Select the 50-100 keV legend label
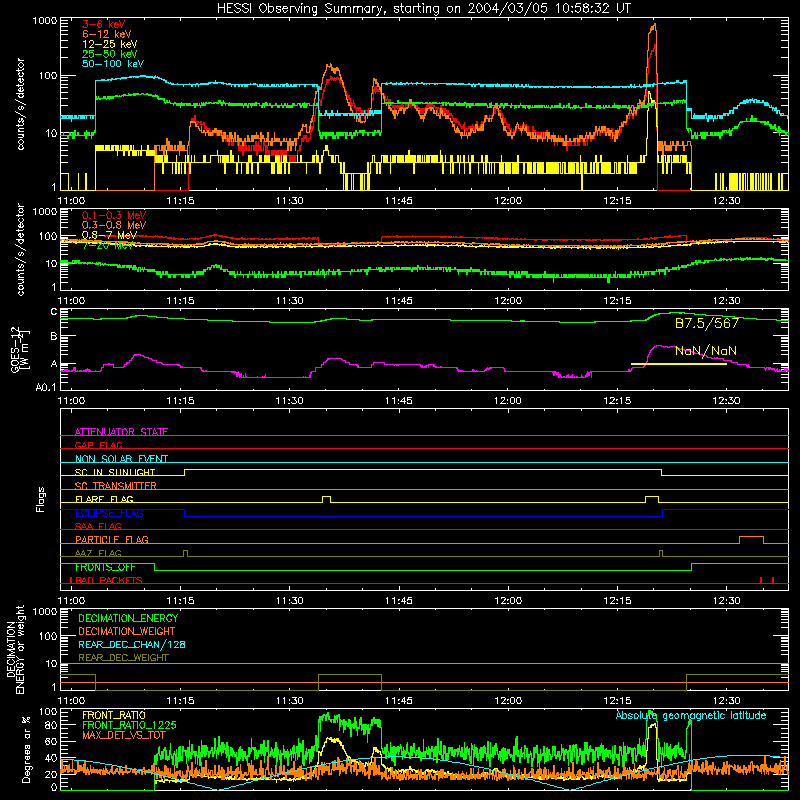The image size is (800, 800). point(113,64)
